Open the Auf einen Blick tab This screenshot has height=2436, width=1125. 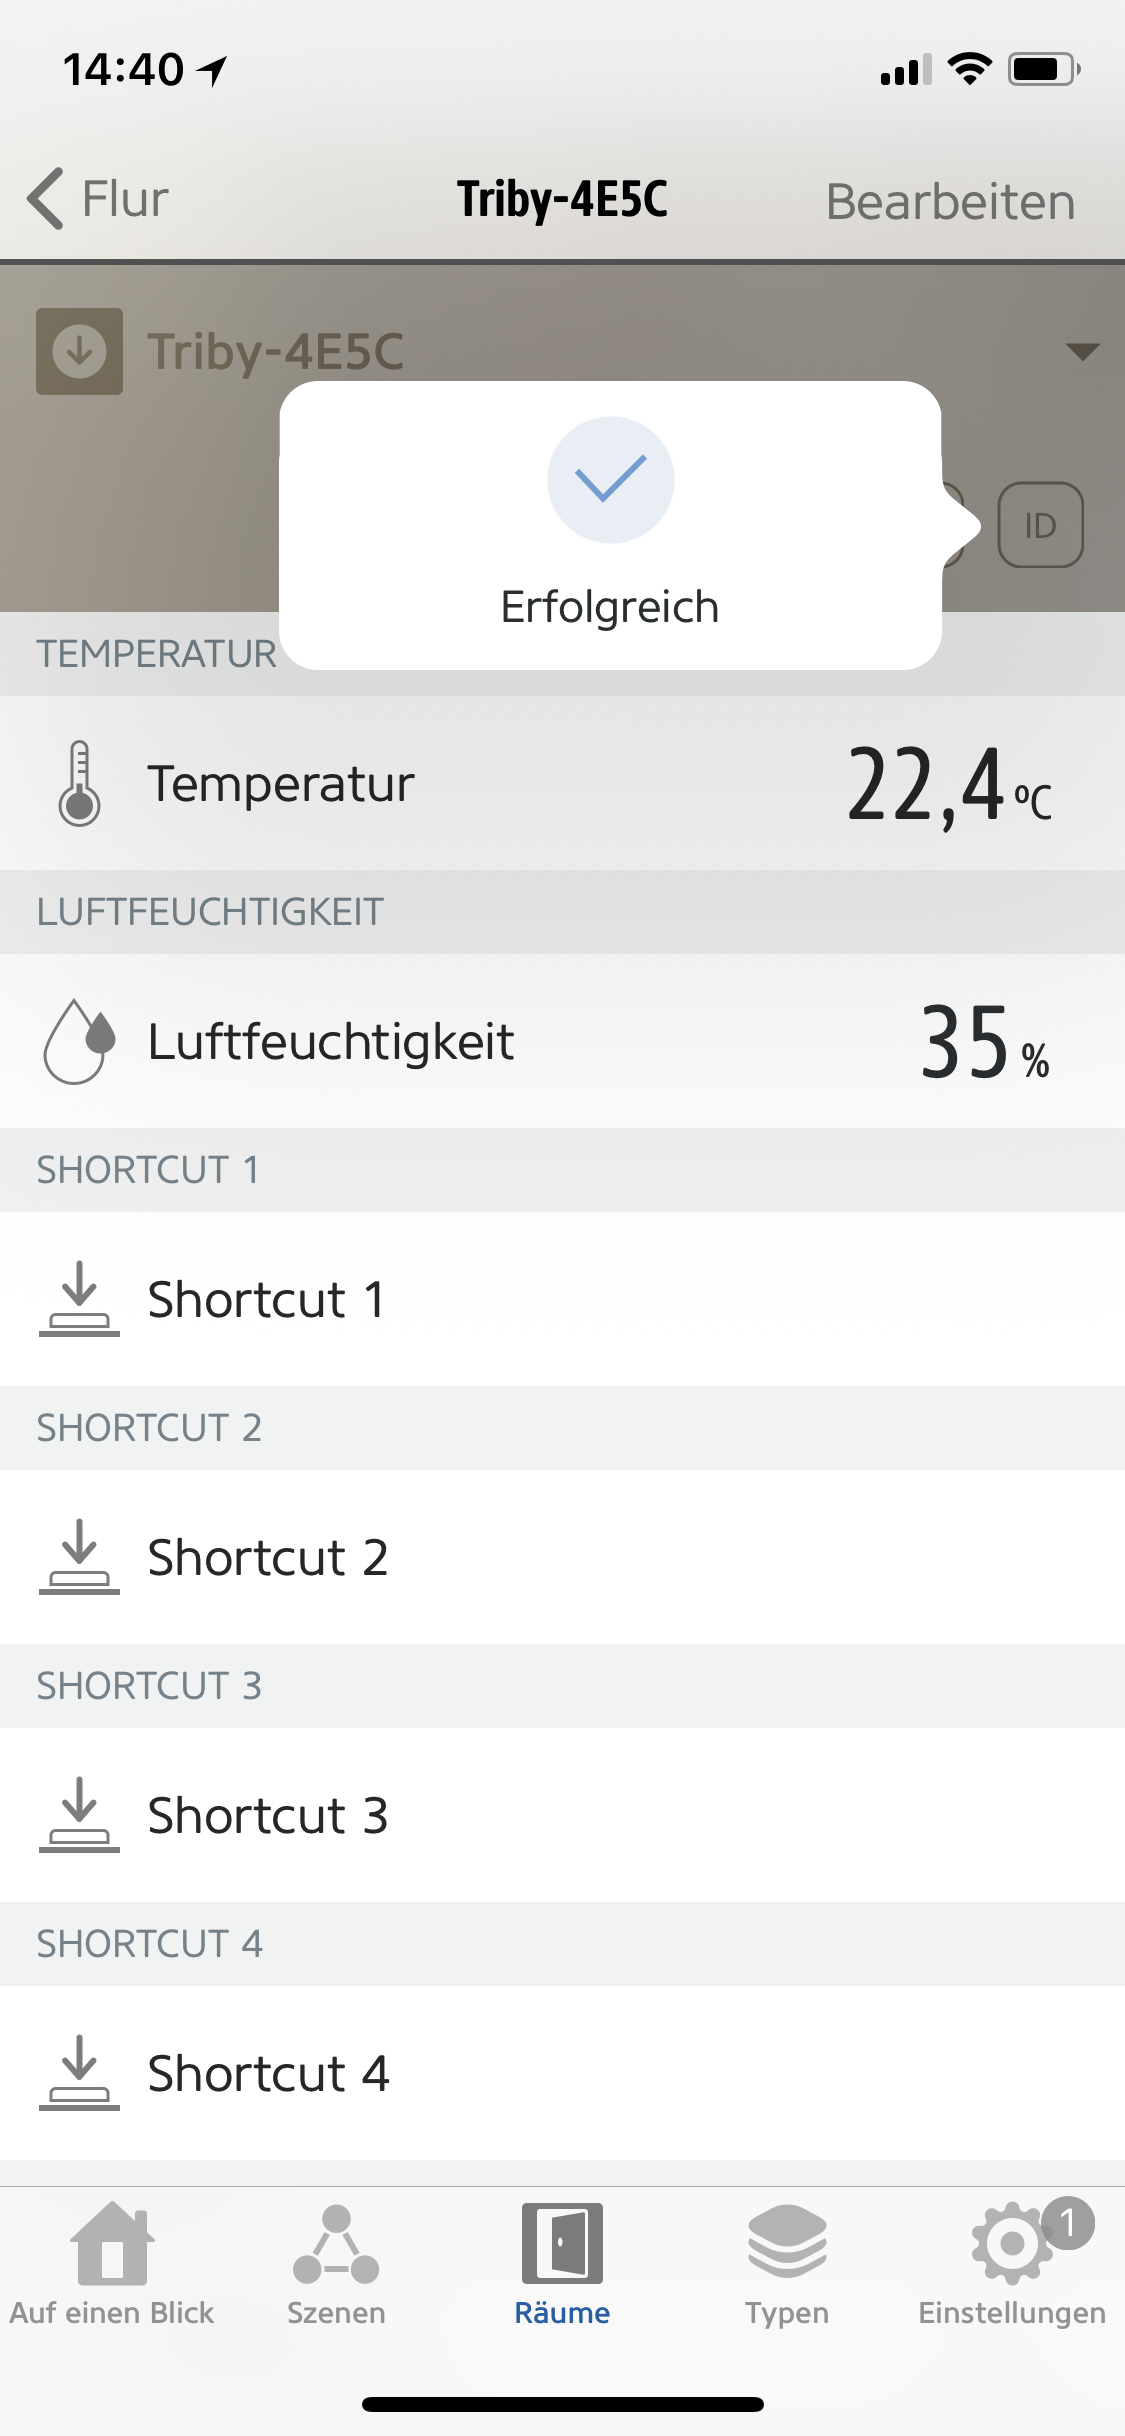tap(112, 2264)
